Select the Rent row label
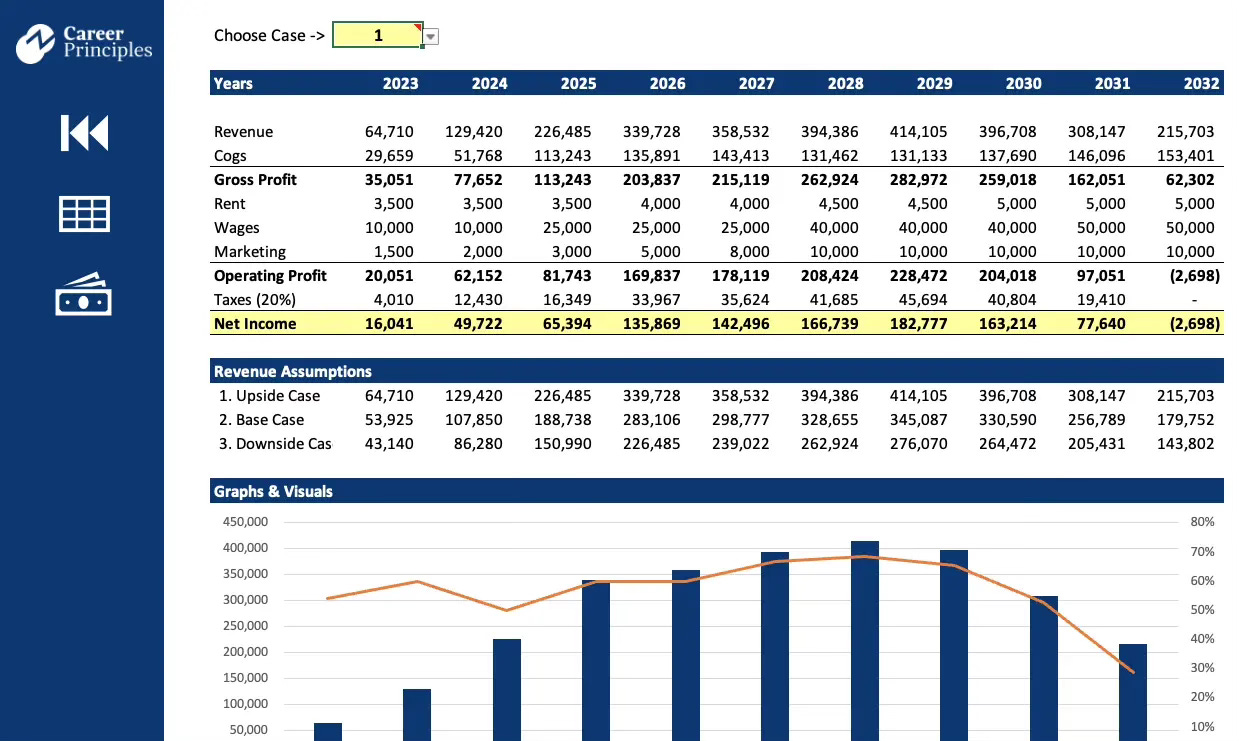The width and height of the screenshot is (1239, 741). point(229,203)
